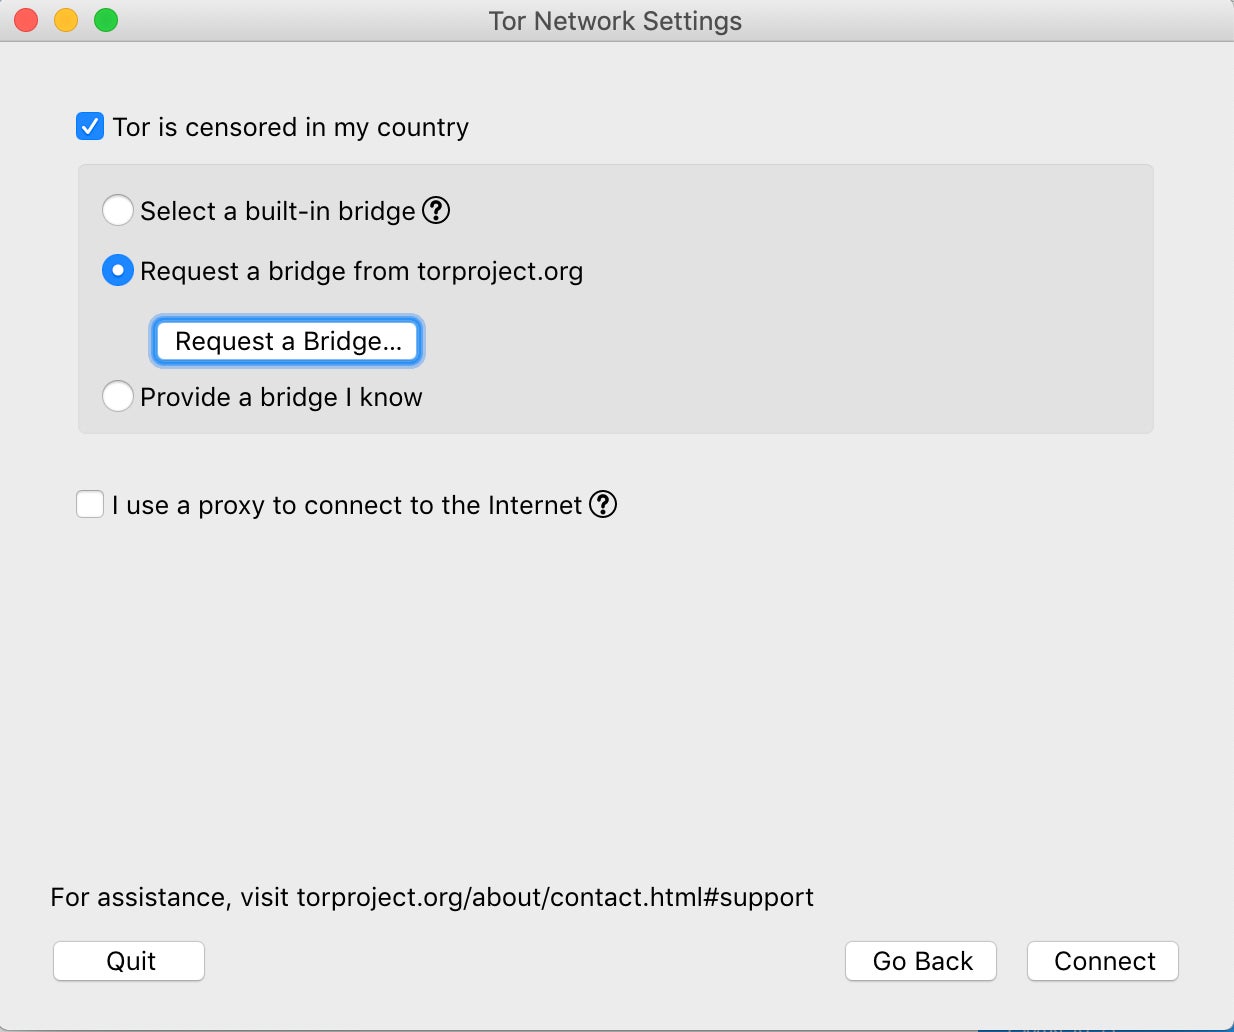Select the built-in bridge radio button
Screen dimensions: 1234x1032
pos(118,211)
